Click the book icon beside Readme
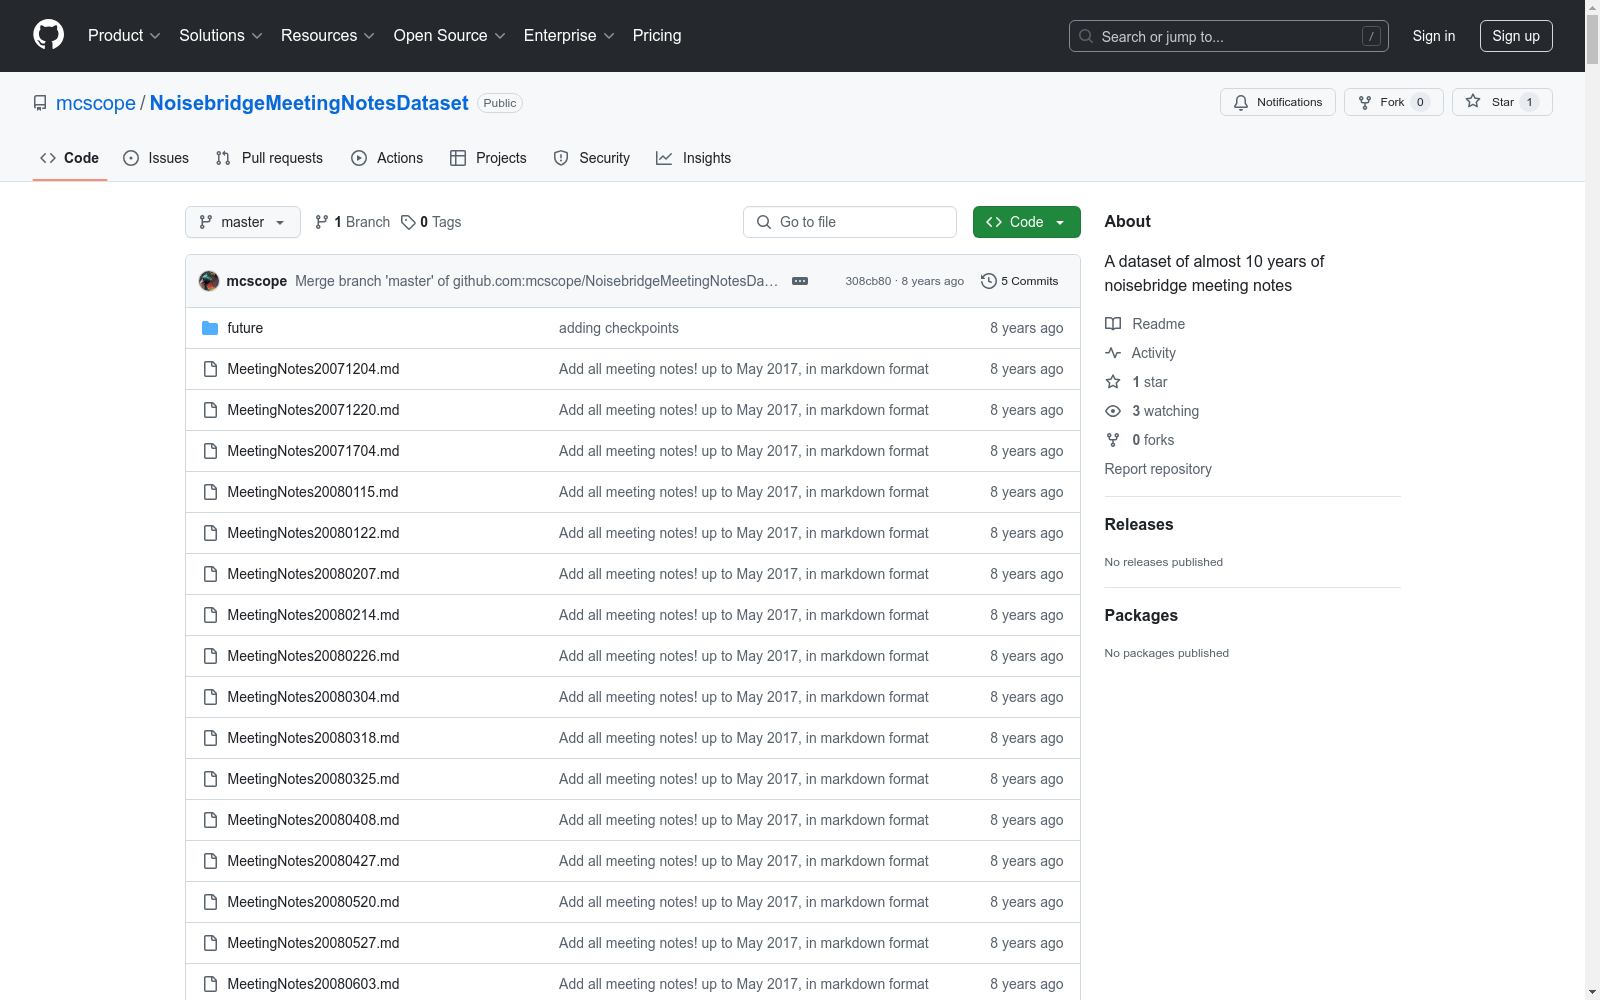Image resolution: width=1600 pixels, height=1000 pixels. click(1113, 324)
